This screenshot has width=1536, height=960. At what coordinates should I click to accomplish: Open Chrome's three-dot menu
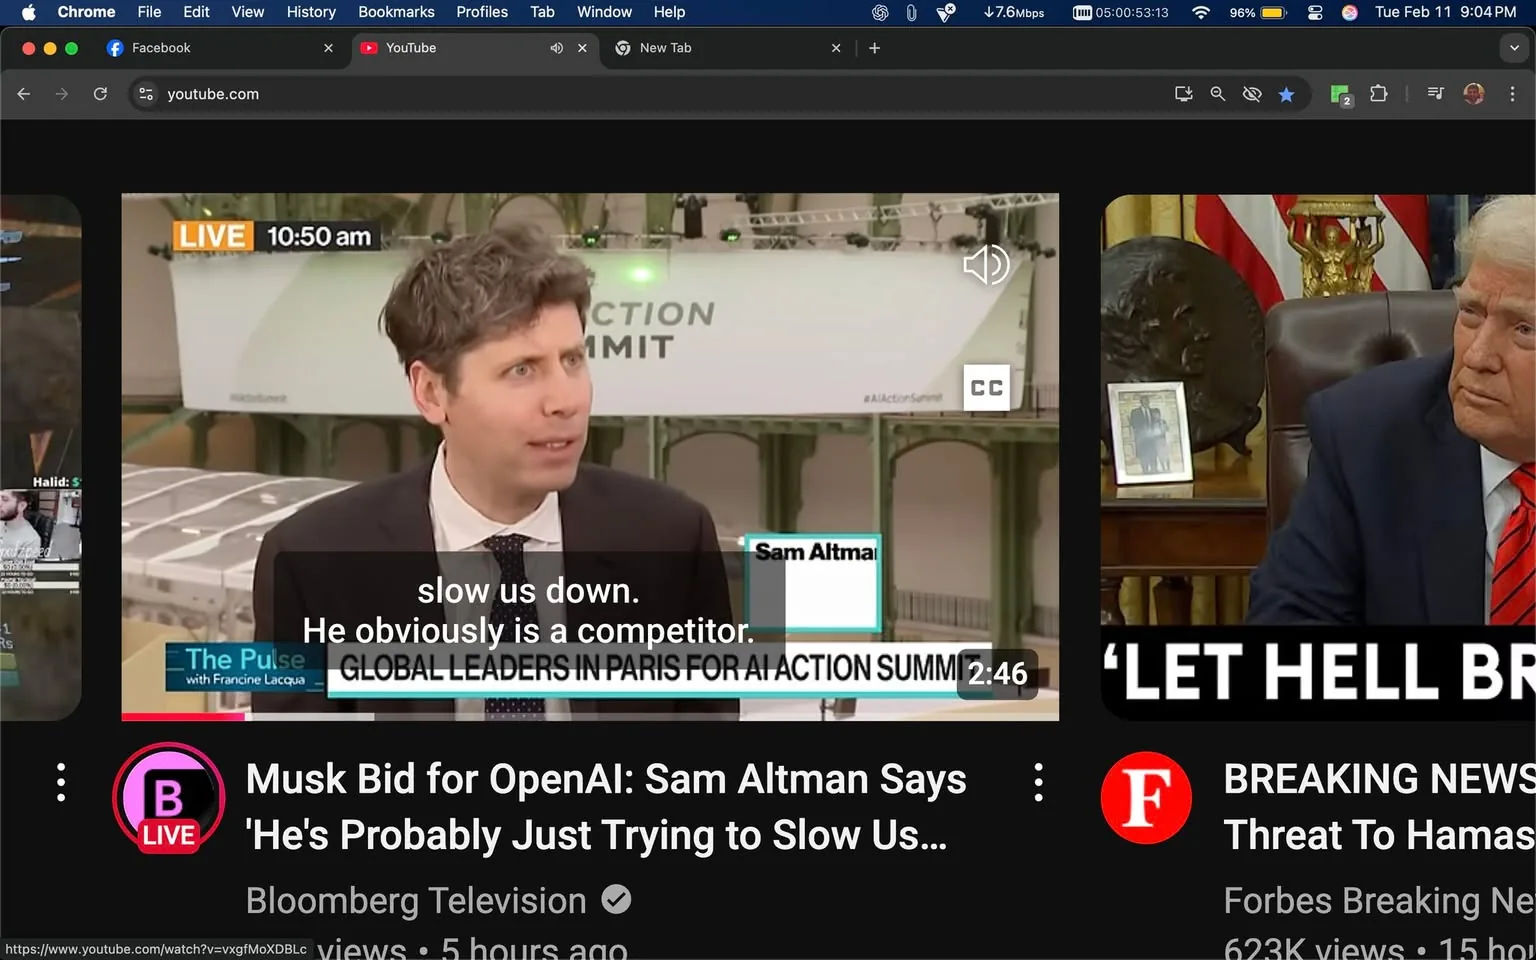(x=1513, y=93)
